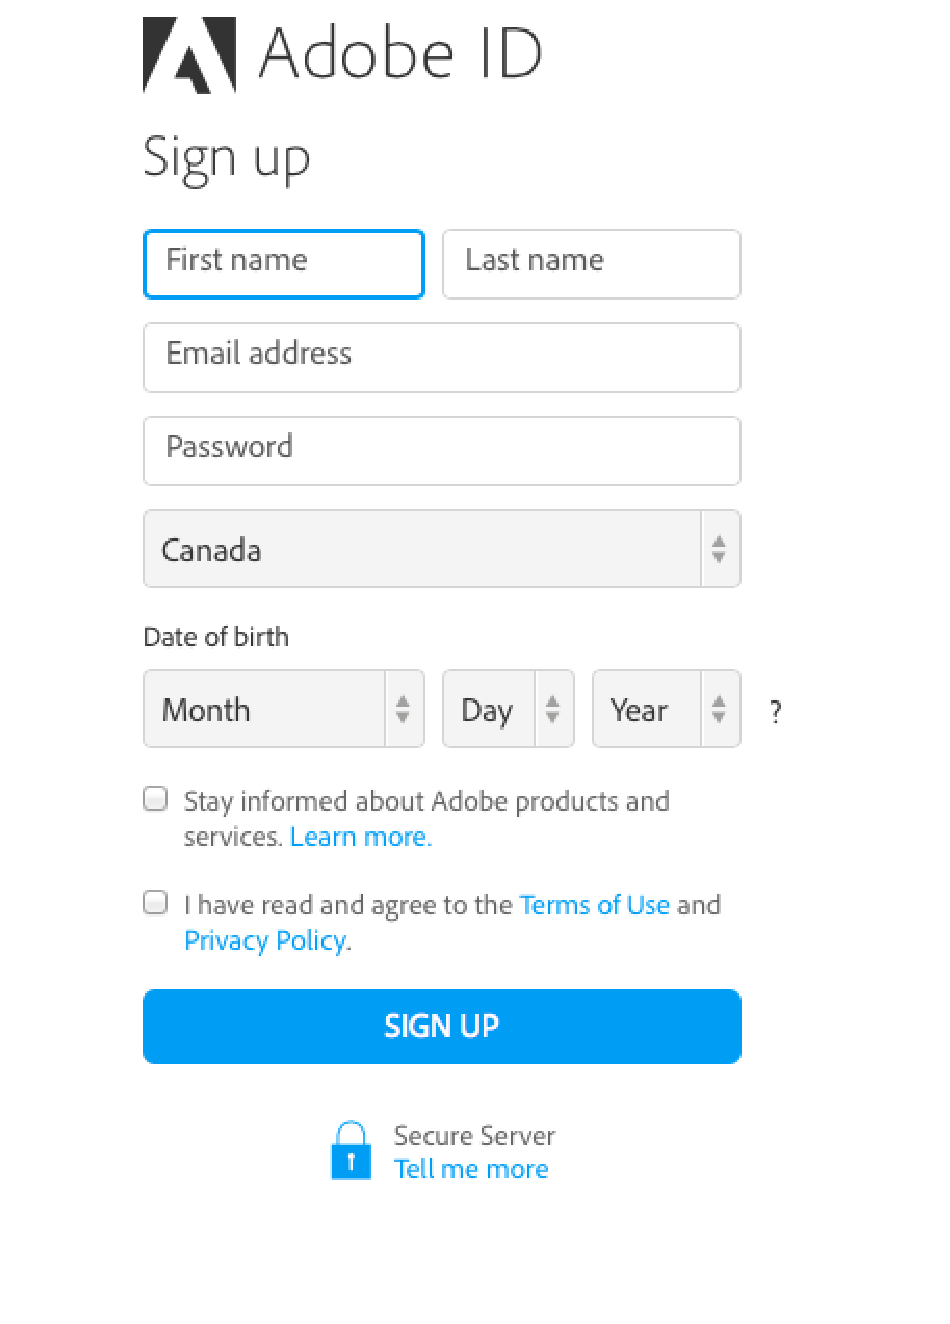
Task: Open the Day dropdown
Action: coord(508,709)
